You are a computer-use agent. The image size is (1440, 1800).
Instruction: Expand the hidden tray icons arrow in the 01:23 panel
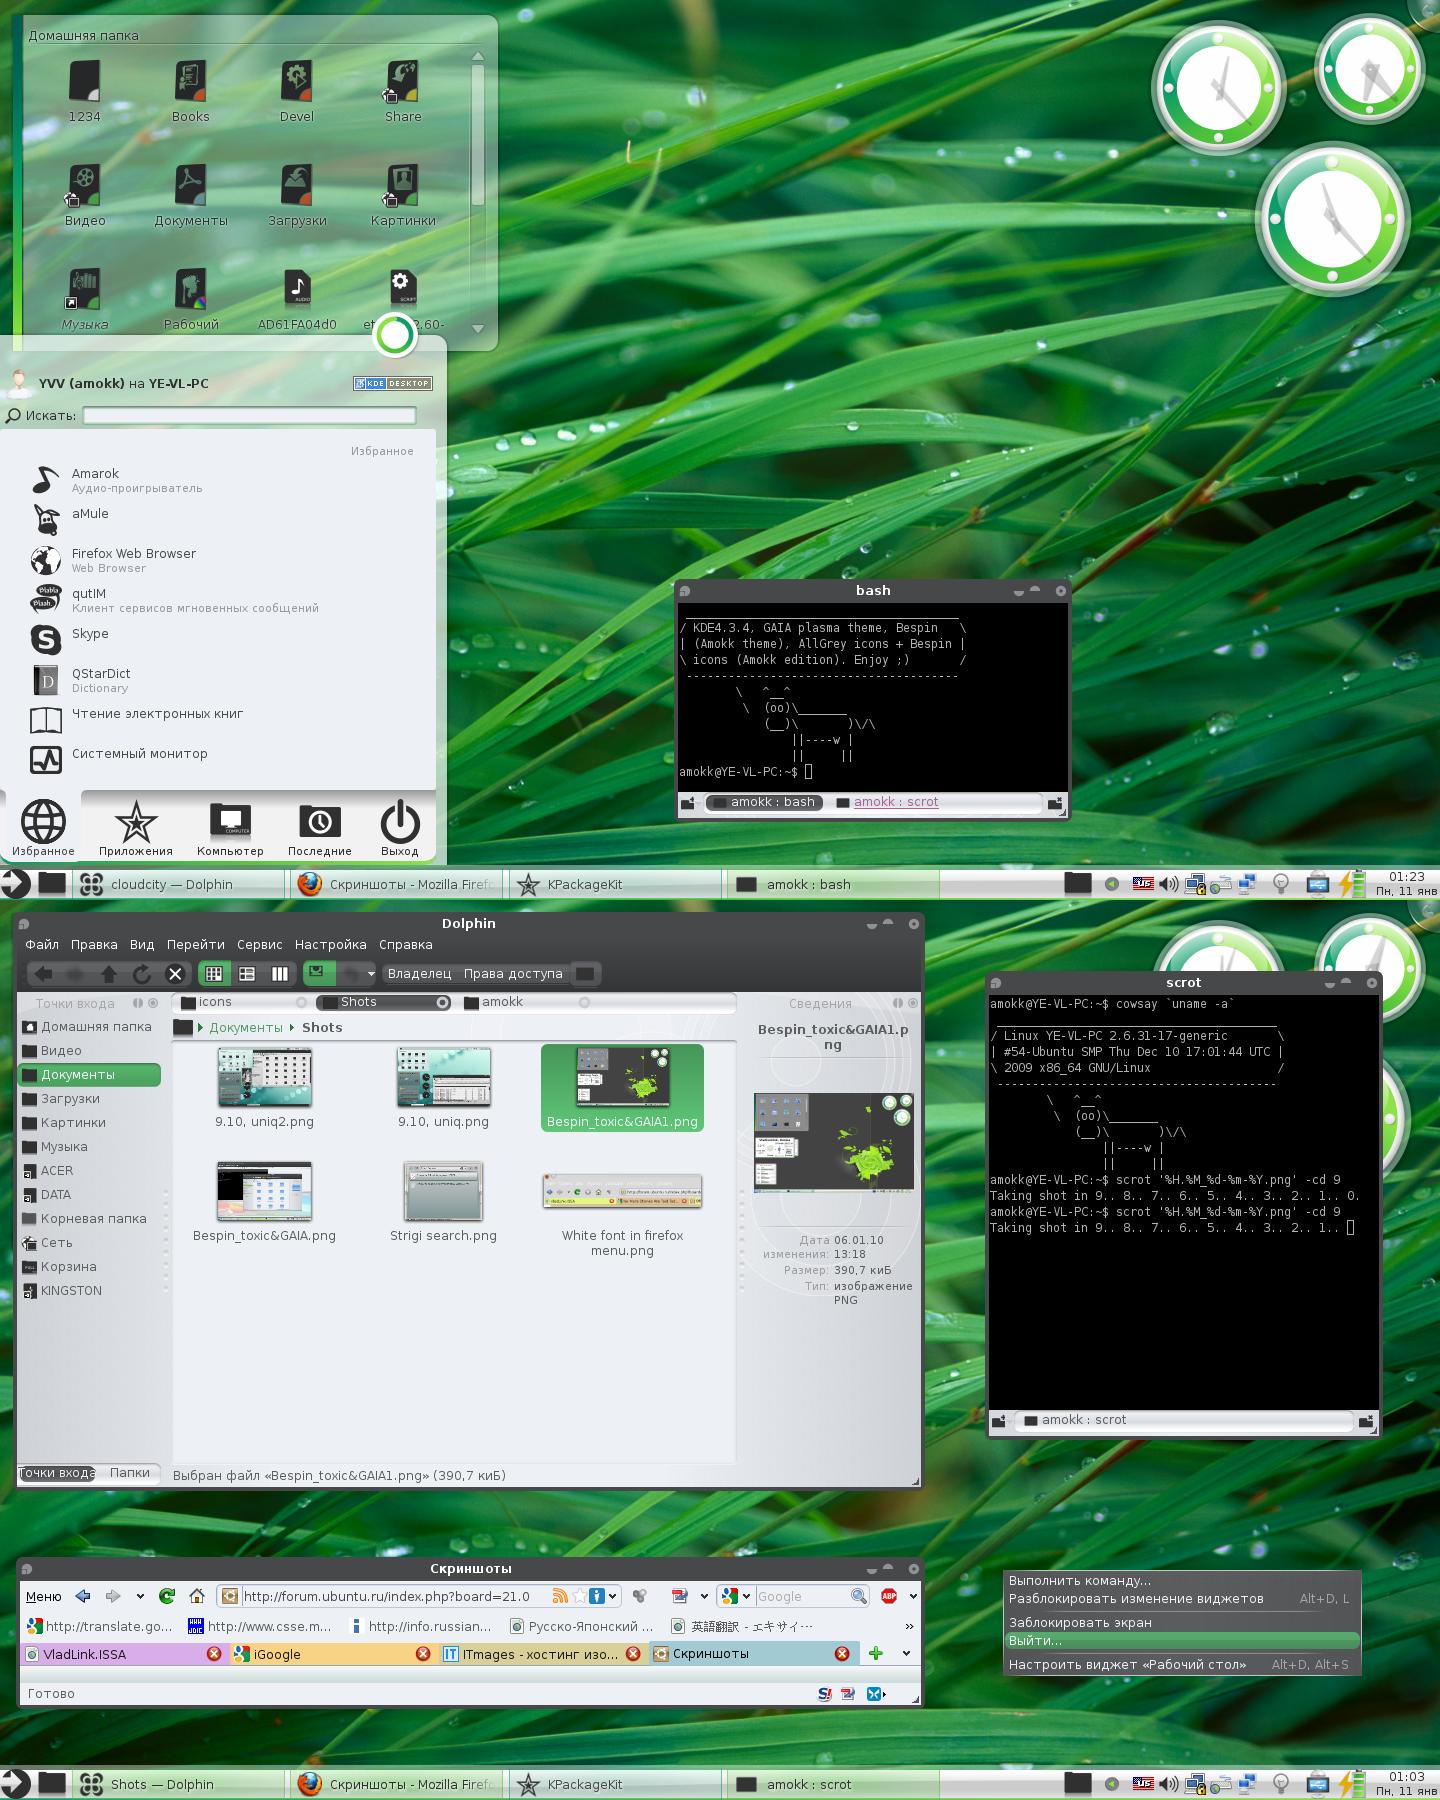coord(1110,884)
